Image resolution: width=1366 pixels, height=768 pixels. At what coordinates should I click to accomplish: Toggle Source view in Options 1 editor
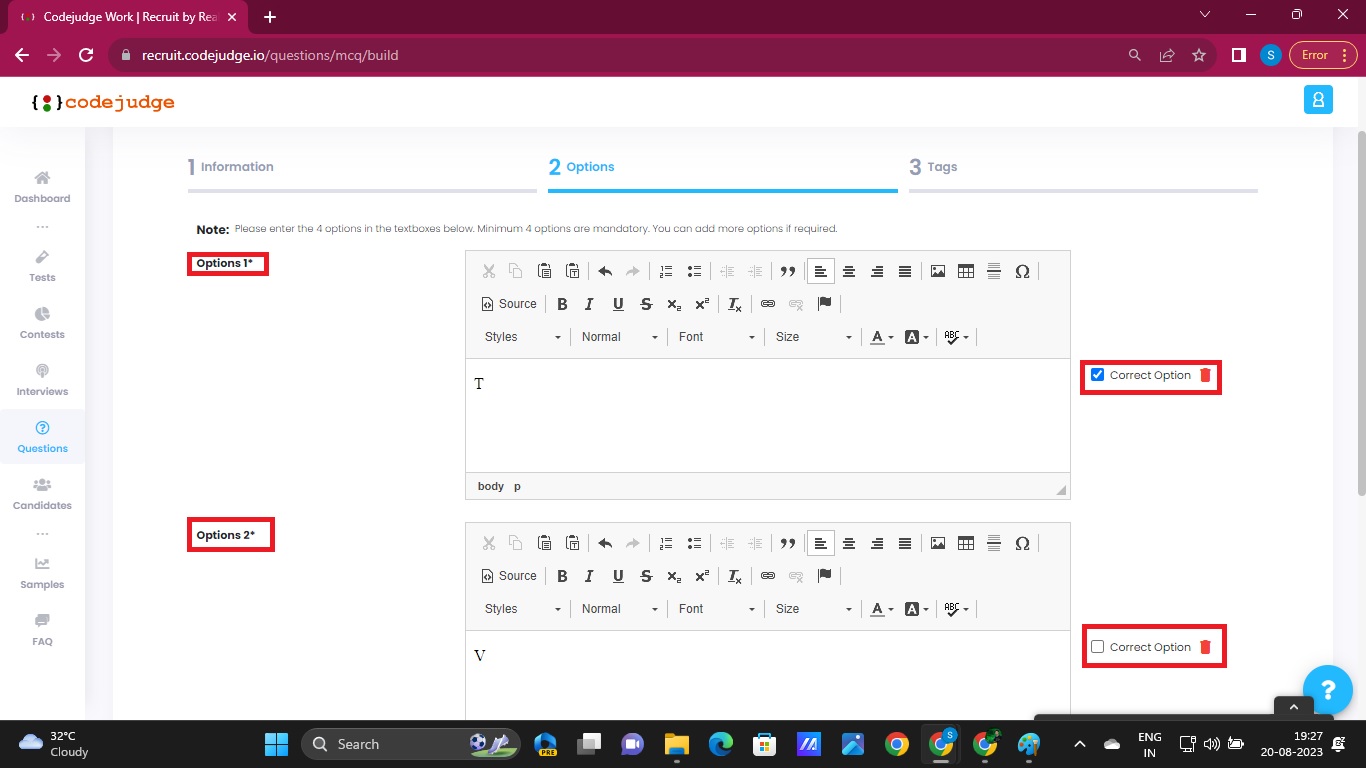point(509,304)
